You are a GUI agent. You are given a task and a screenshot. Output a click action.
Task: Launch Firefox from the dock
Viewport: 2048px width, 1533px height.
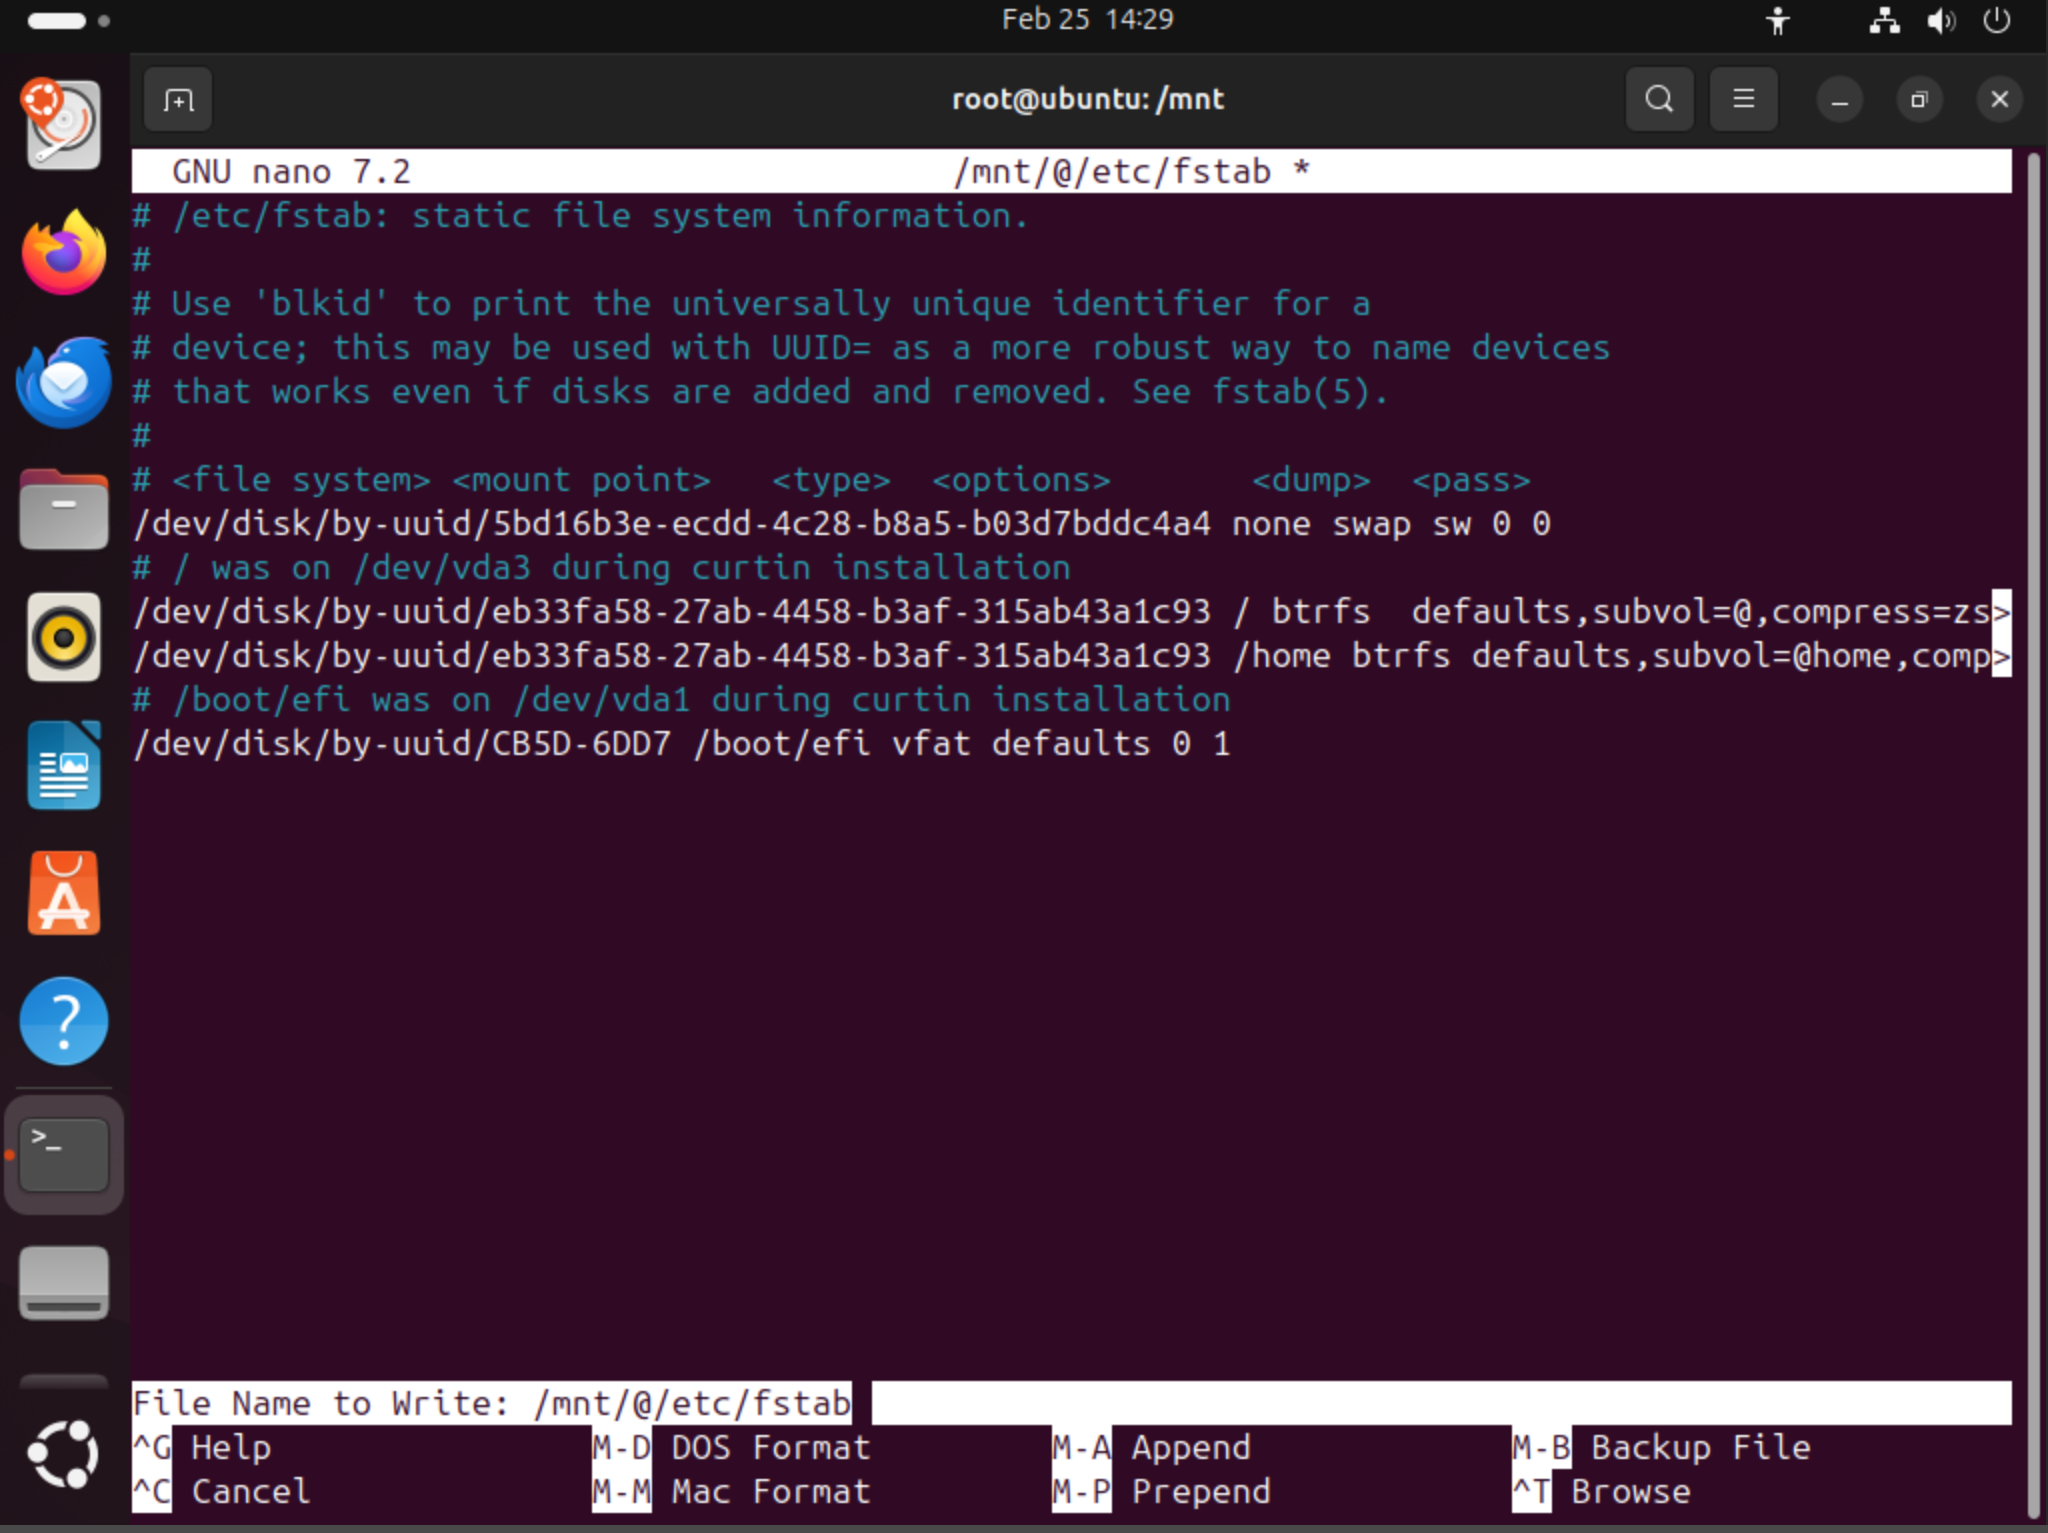[64, 253]
